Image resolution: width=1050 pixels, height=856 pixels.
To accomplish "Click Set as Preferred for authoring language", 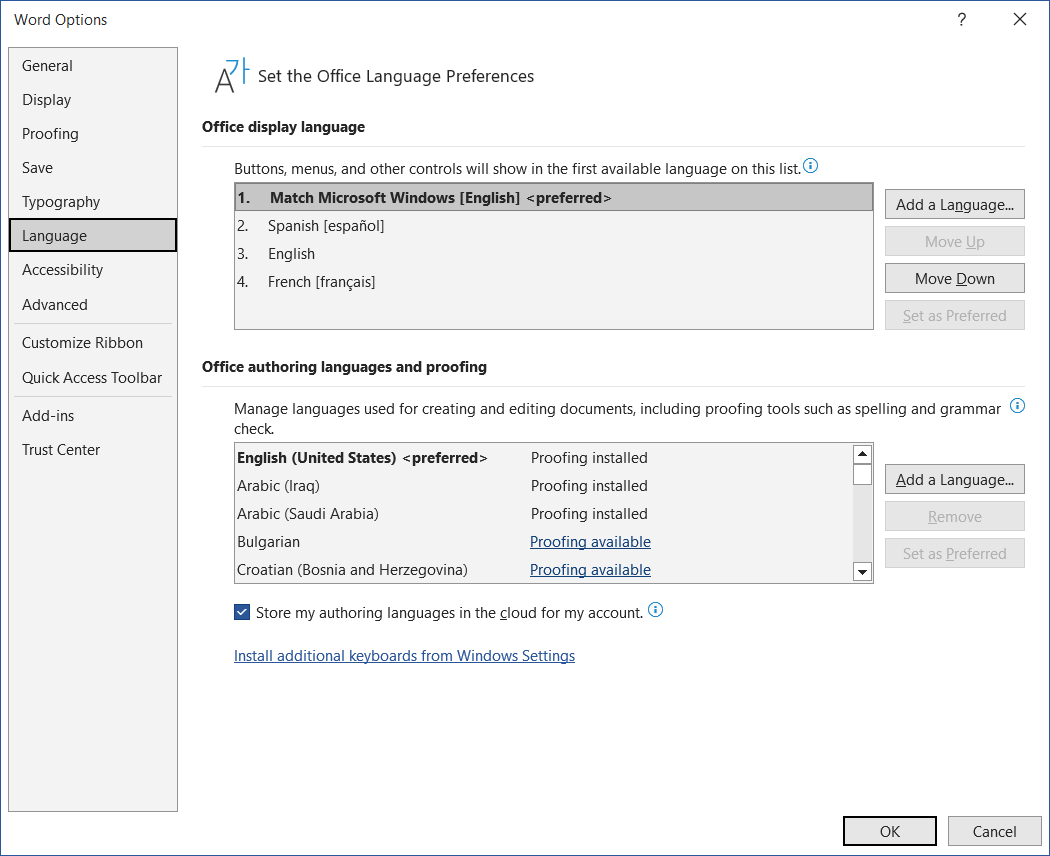I will pos(954,553).
